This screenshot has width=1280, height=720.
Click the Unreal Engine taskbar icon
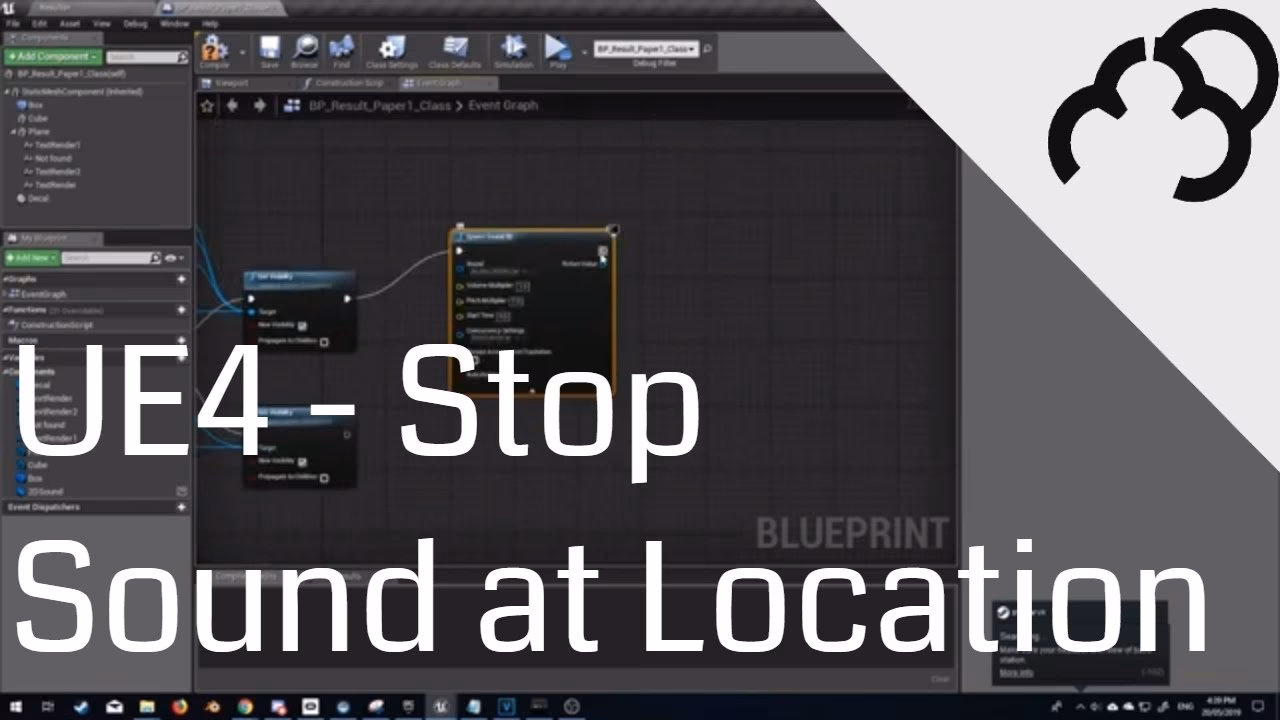(x=441, y=707)
